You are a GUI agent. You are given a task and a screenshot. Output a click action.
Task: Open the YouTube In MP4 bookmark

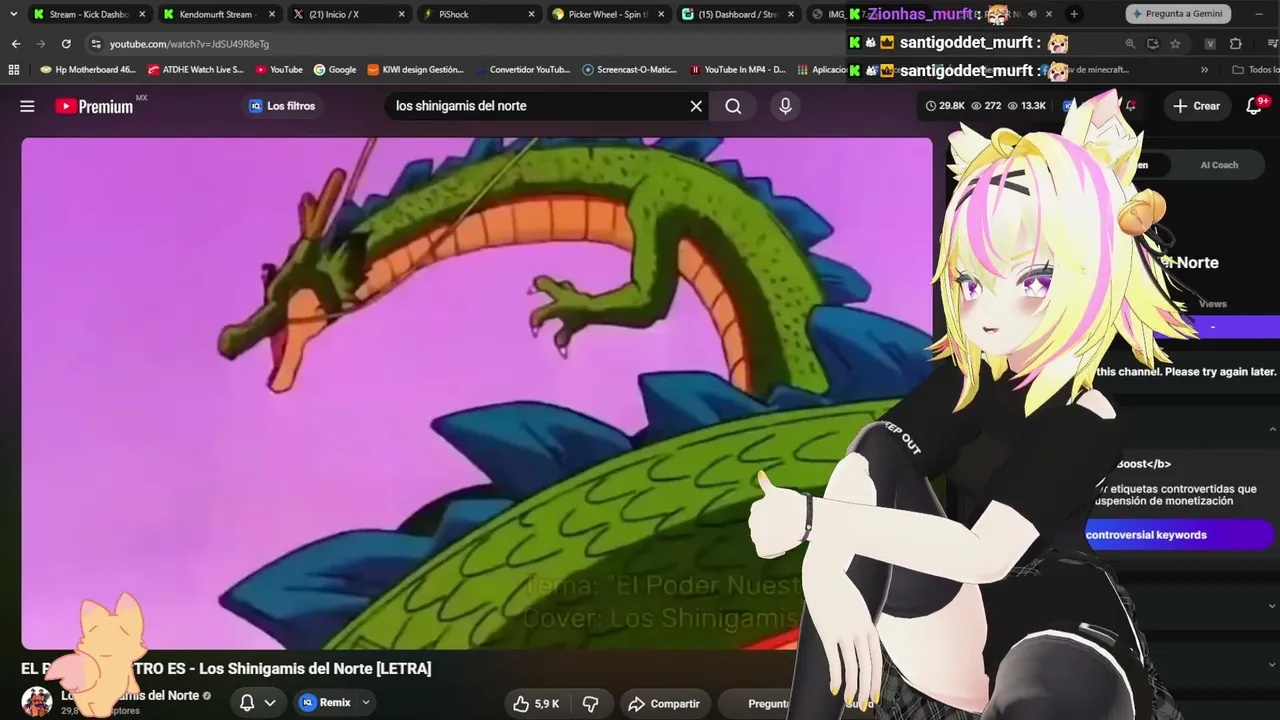[738, 70]
